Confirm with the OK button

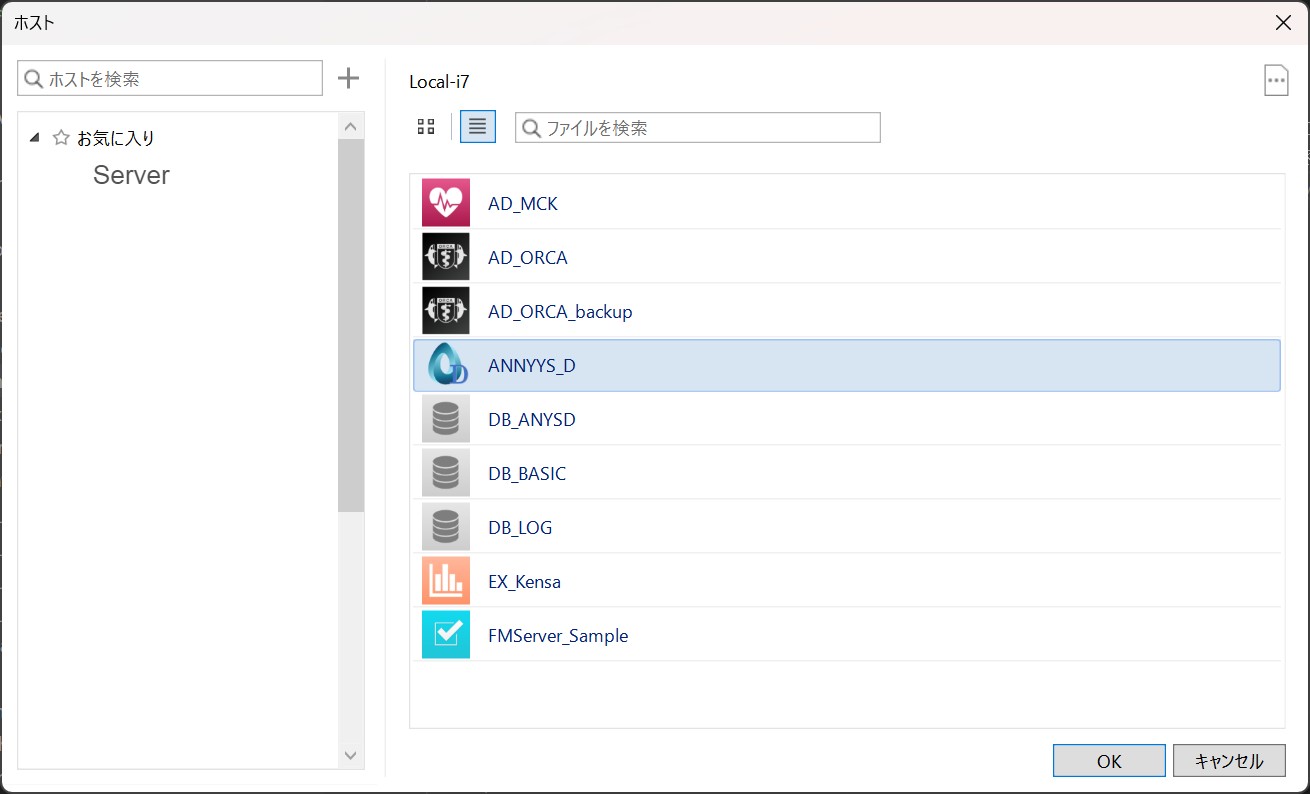[1109, 761]
